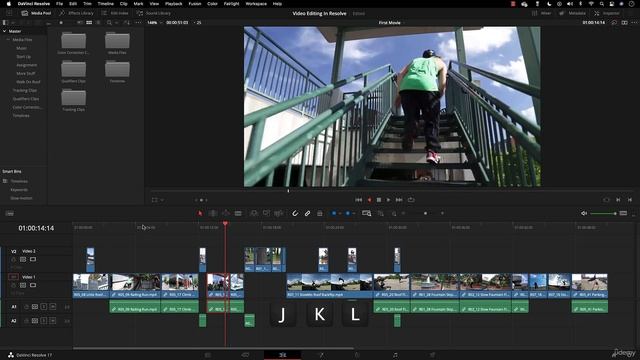Open the Fusion menu
640x360 pixels.
[x=195, y=4]
